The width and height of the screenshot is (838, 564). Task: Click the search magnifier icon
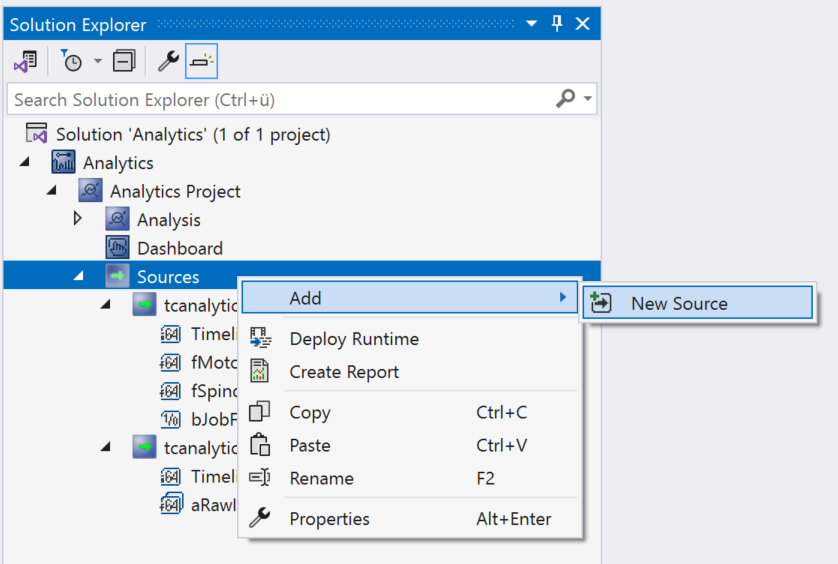point(565,98)
